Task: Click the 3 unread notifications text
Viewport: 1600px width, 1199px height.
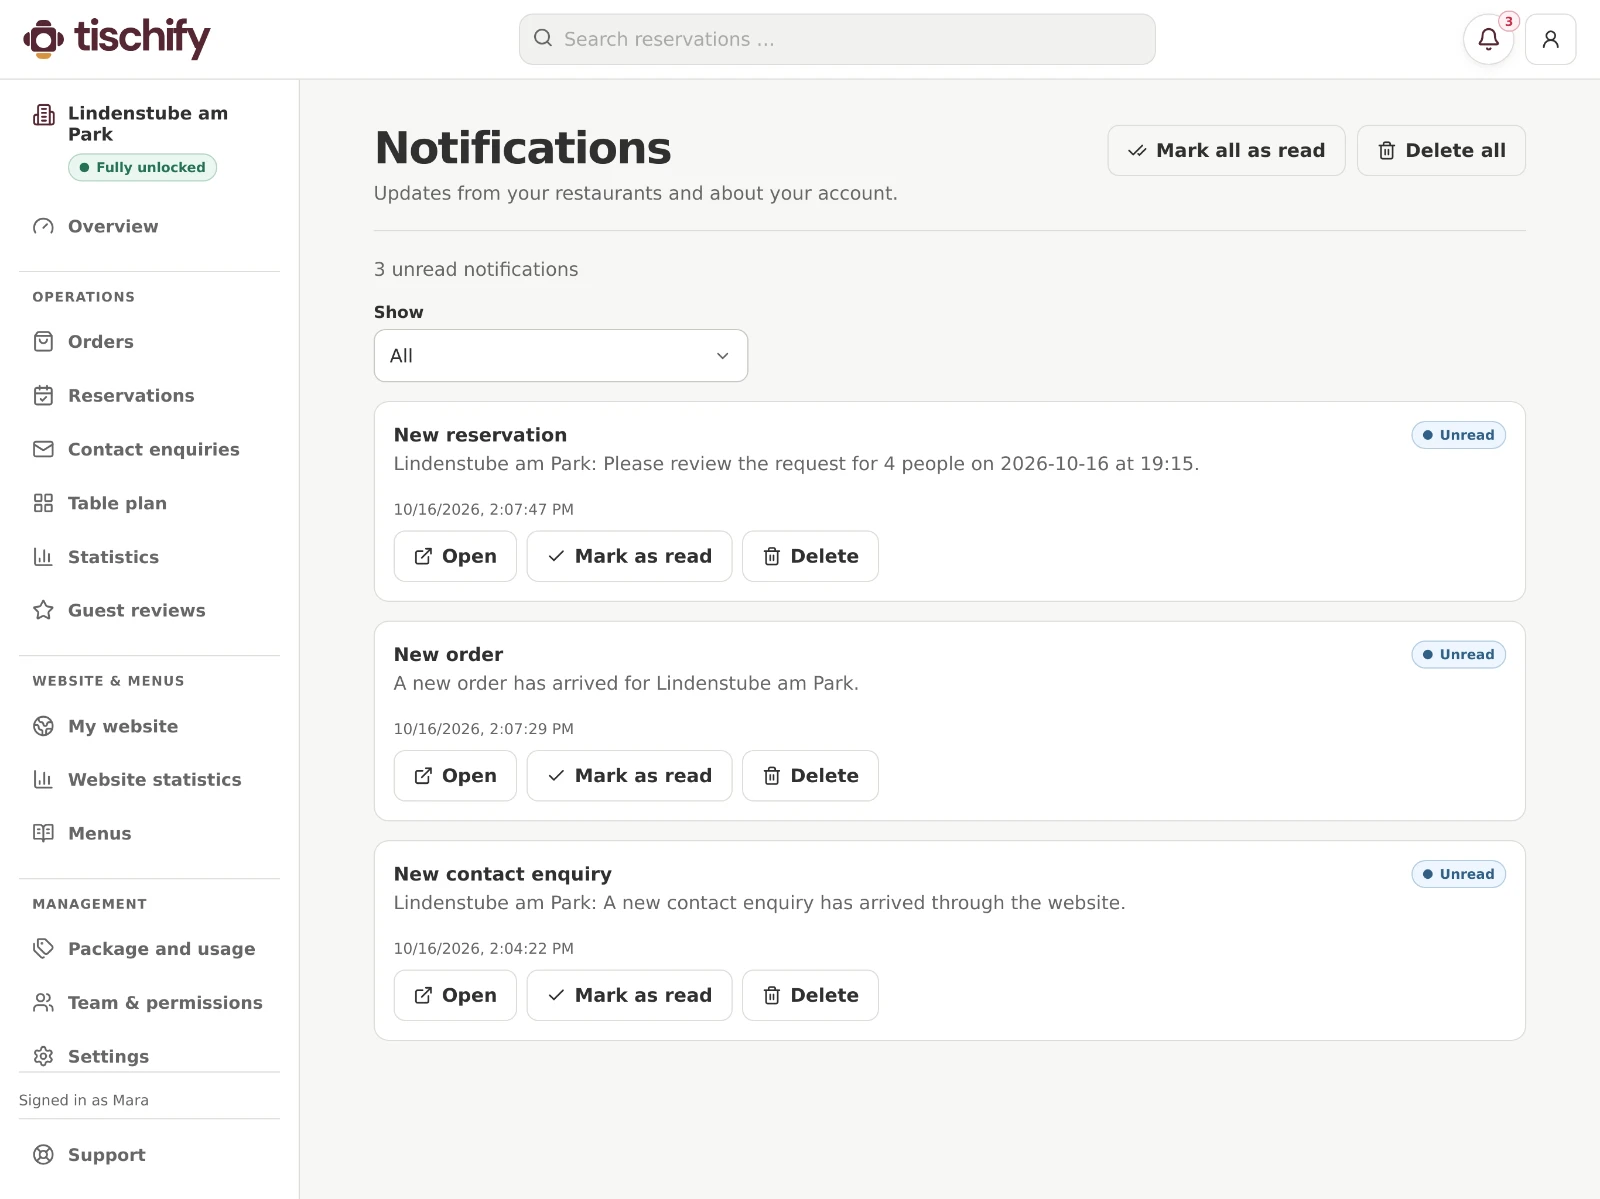Action: pyautogui.click(x=476, y=269)
